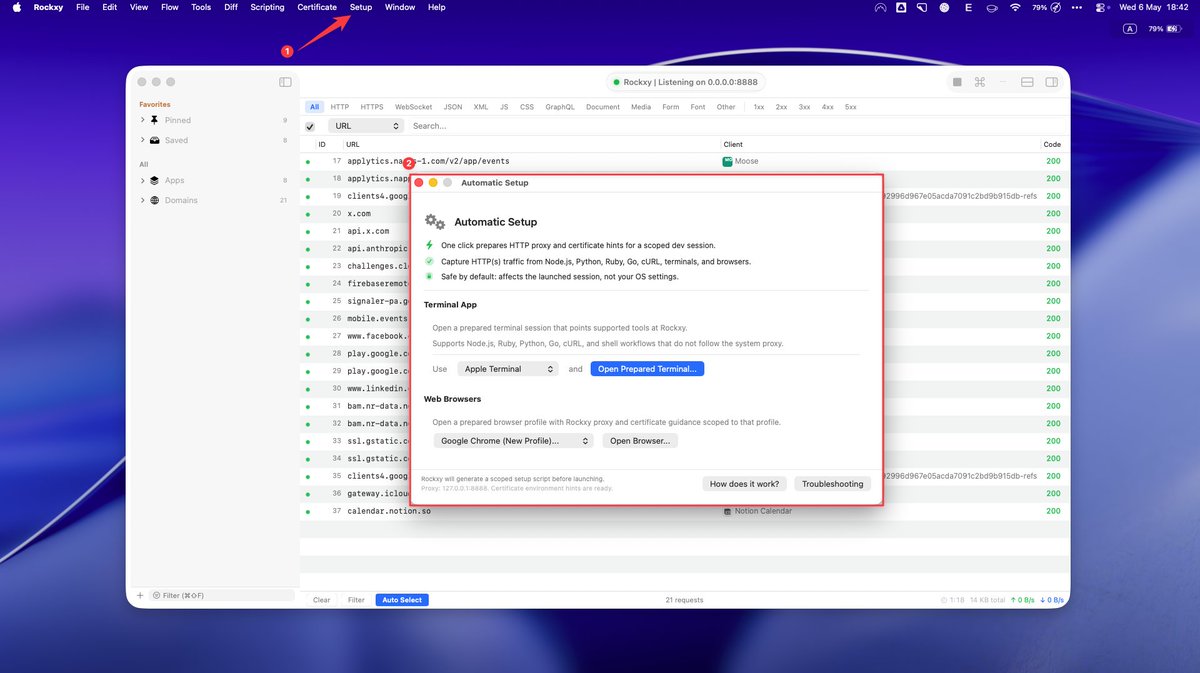This screenshot has height=673, width=1200.
Task: Open the Diff menu
Action: [x=230, y=7]
